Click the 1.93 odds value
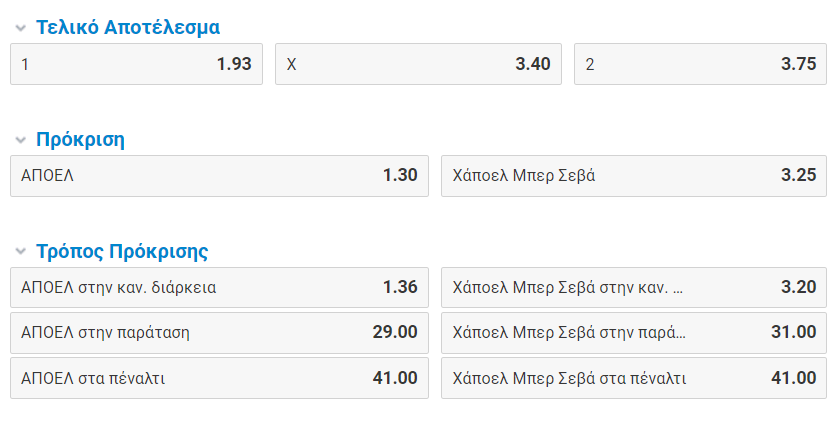 click(x=234, y=64)
